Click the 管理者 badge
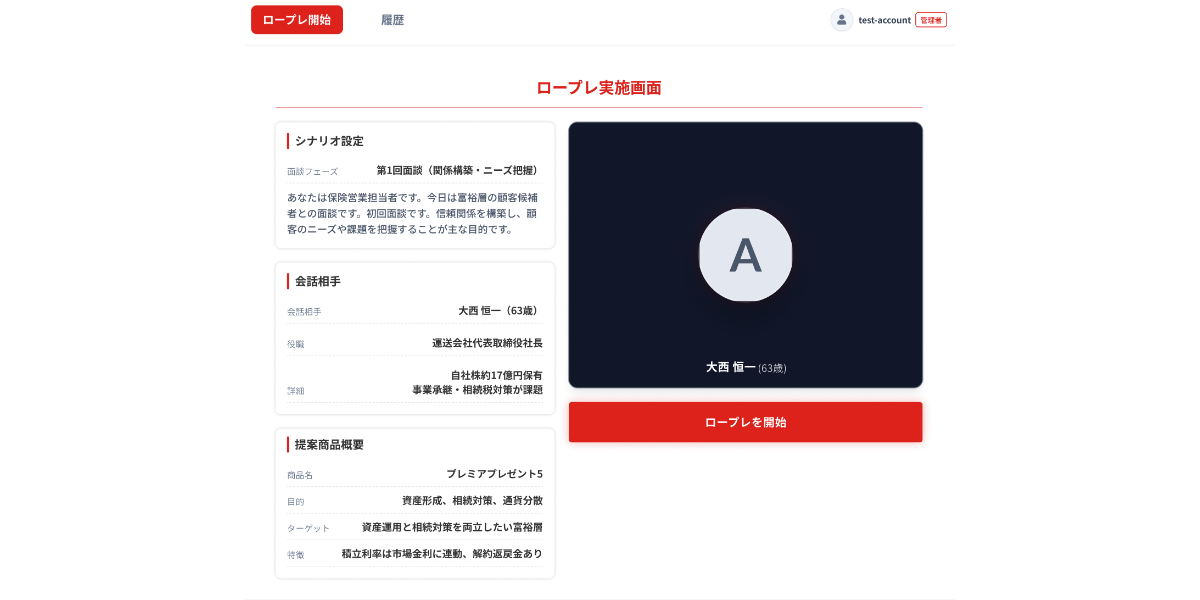 click(931, 20)
